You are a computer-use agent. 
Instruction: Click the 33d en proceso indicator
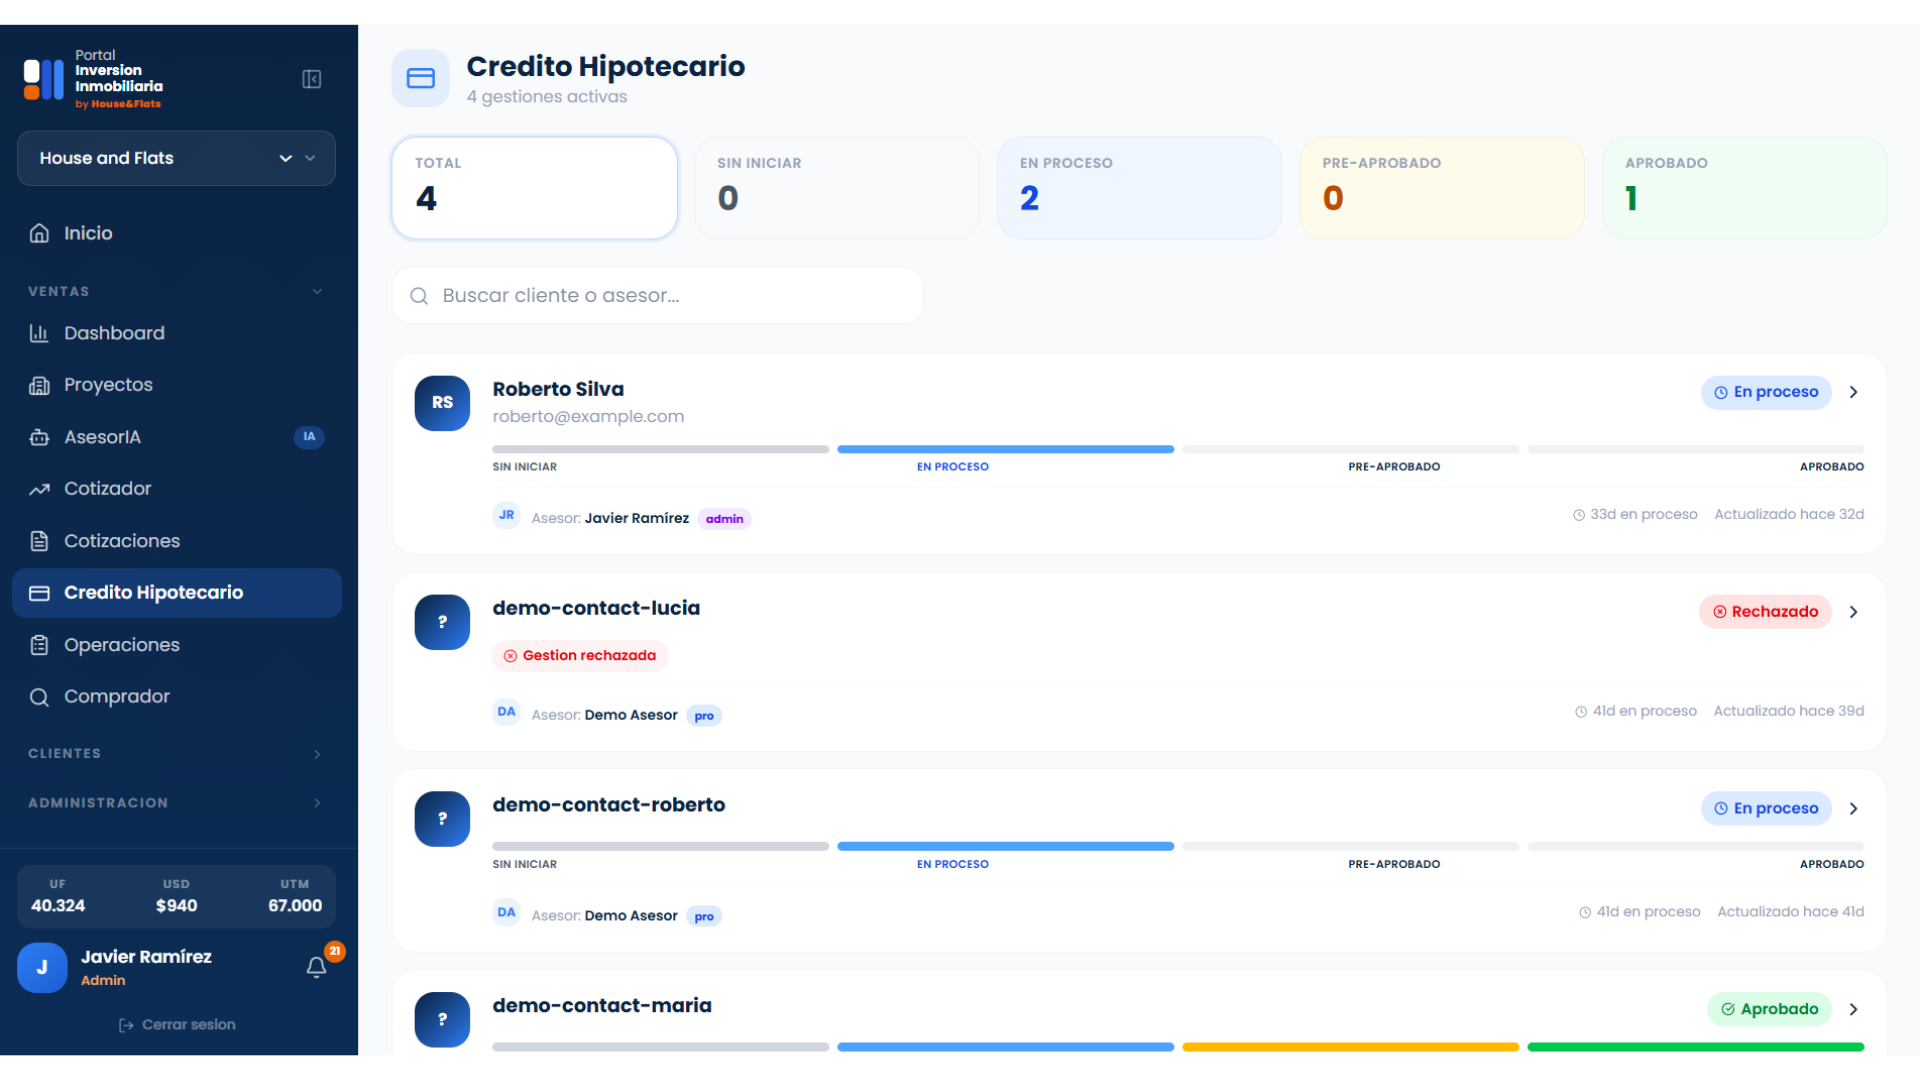click(x=1635, y=514)
